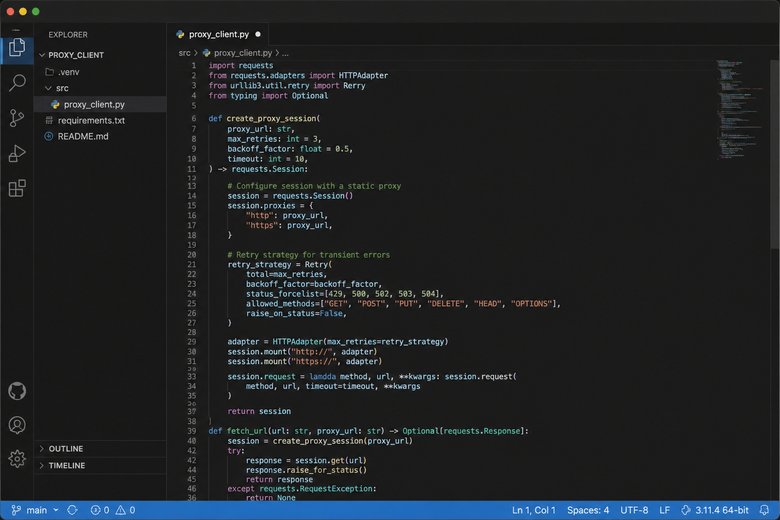Open the branch dropdown arrow next to main
The width and height of the screenshot is (780, 520).
(x=56, y=510)
